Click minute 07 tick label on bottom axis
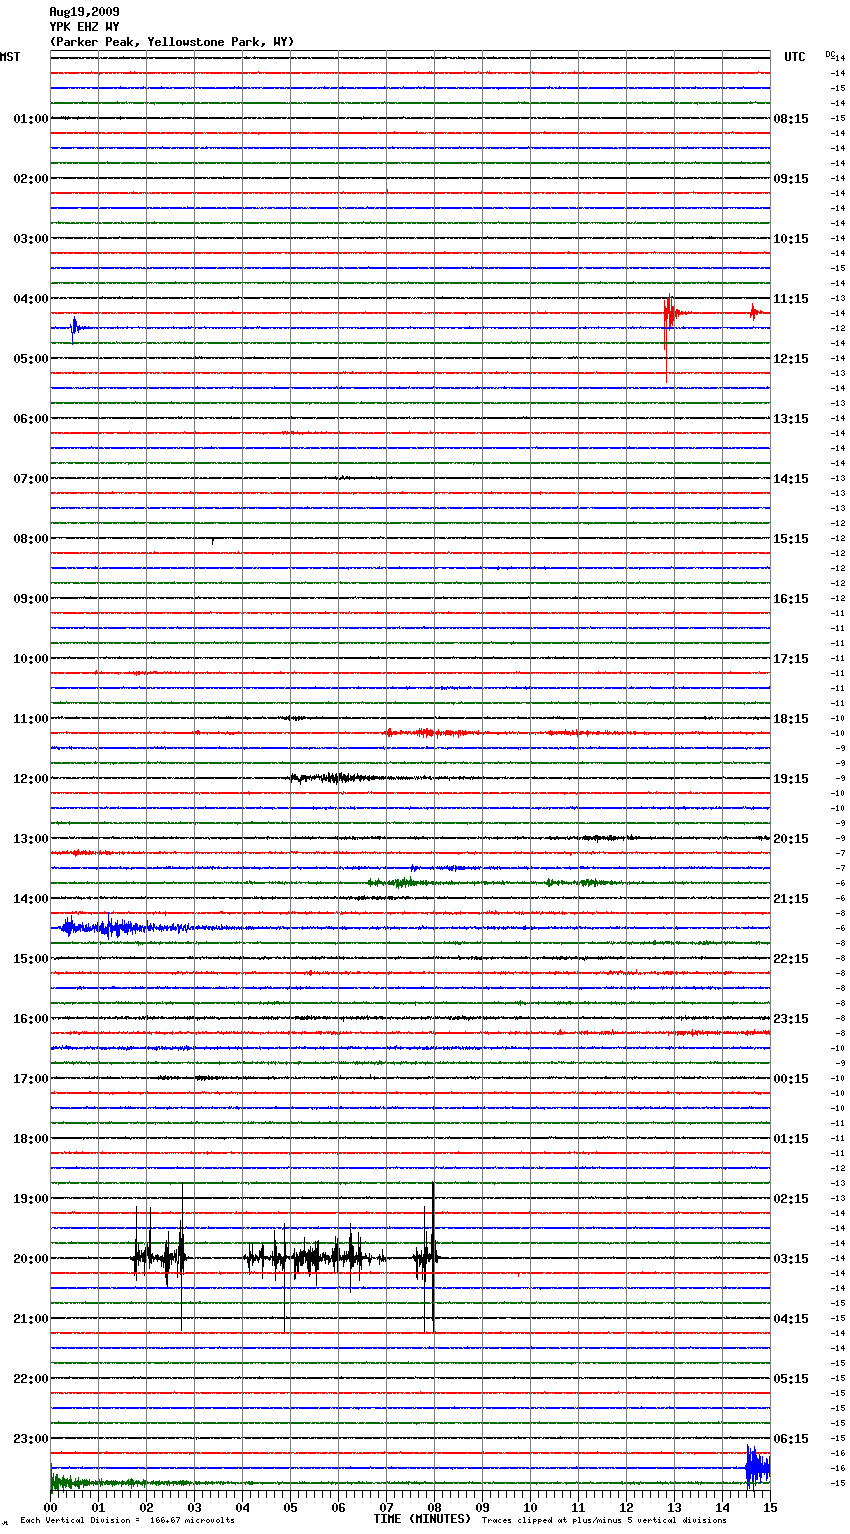This screenshot has height=1534, width=850. [386, 1507]
